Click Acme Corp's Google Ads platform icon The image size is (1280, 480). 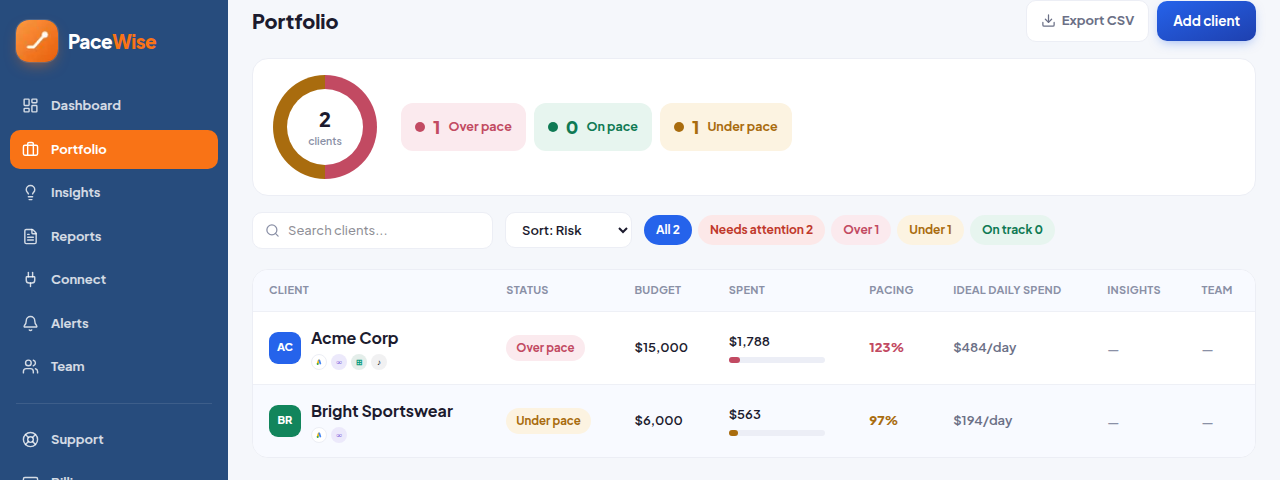[x=319, y=362]
